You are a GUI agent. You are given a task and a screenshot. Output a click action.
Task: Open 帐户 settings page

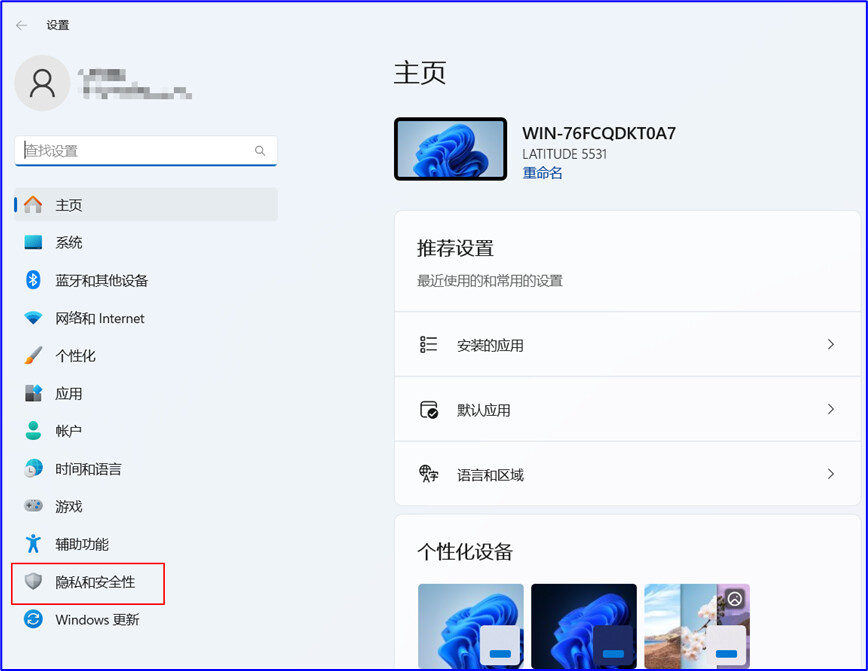click(146, 431)
